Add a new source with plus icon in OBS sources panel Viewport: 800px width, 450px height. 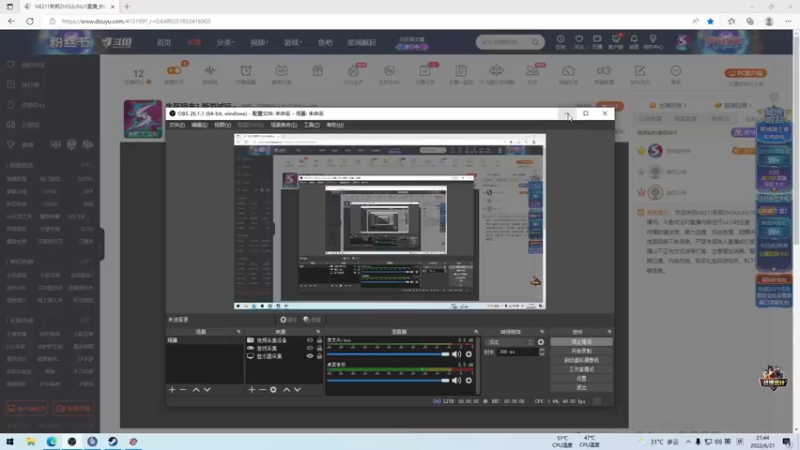(x=251, y=389)
